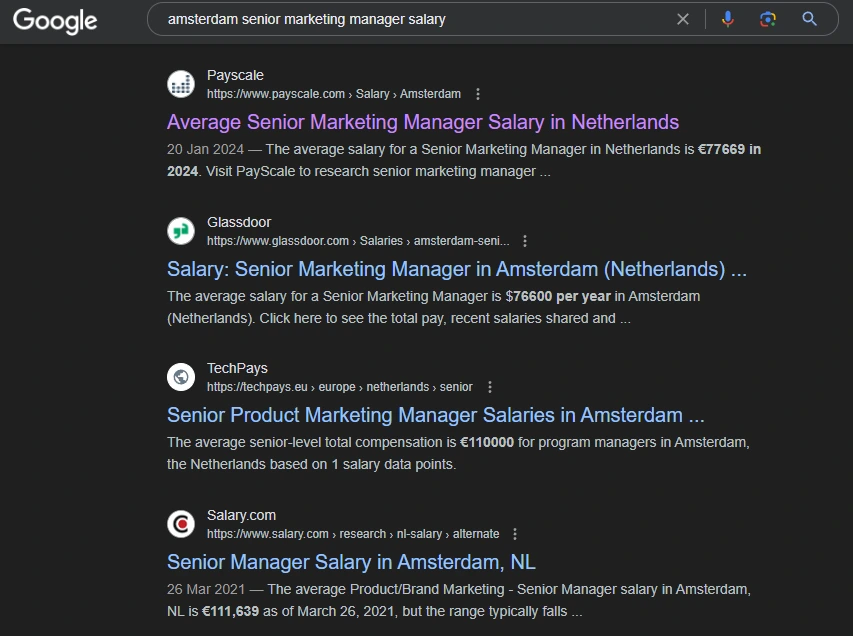Click the 20 Jan 2024 date
This screenshot has height=636, width=853.
coord(205,149)
